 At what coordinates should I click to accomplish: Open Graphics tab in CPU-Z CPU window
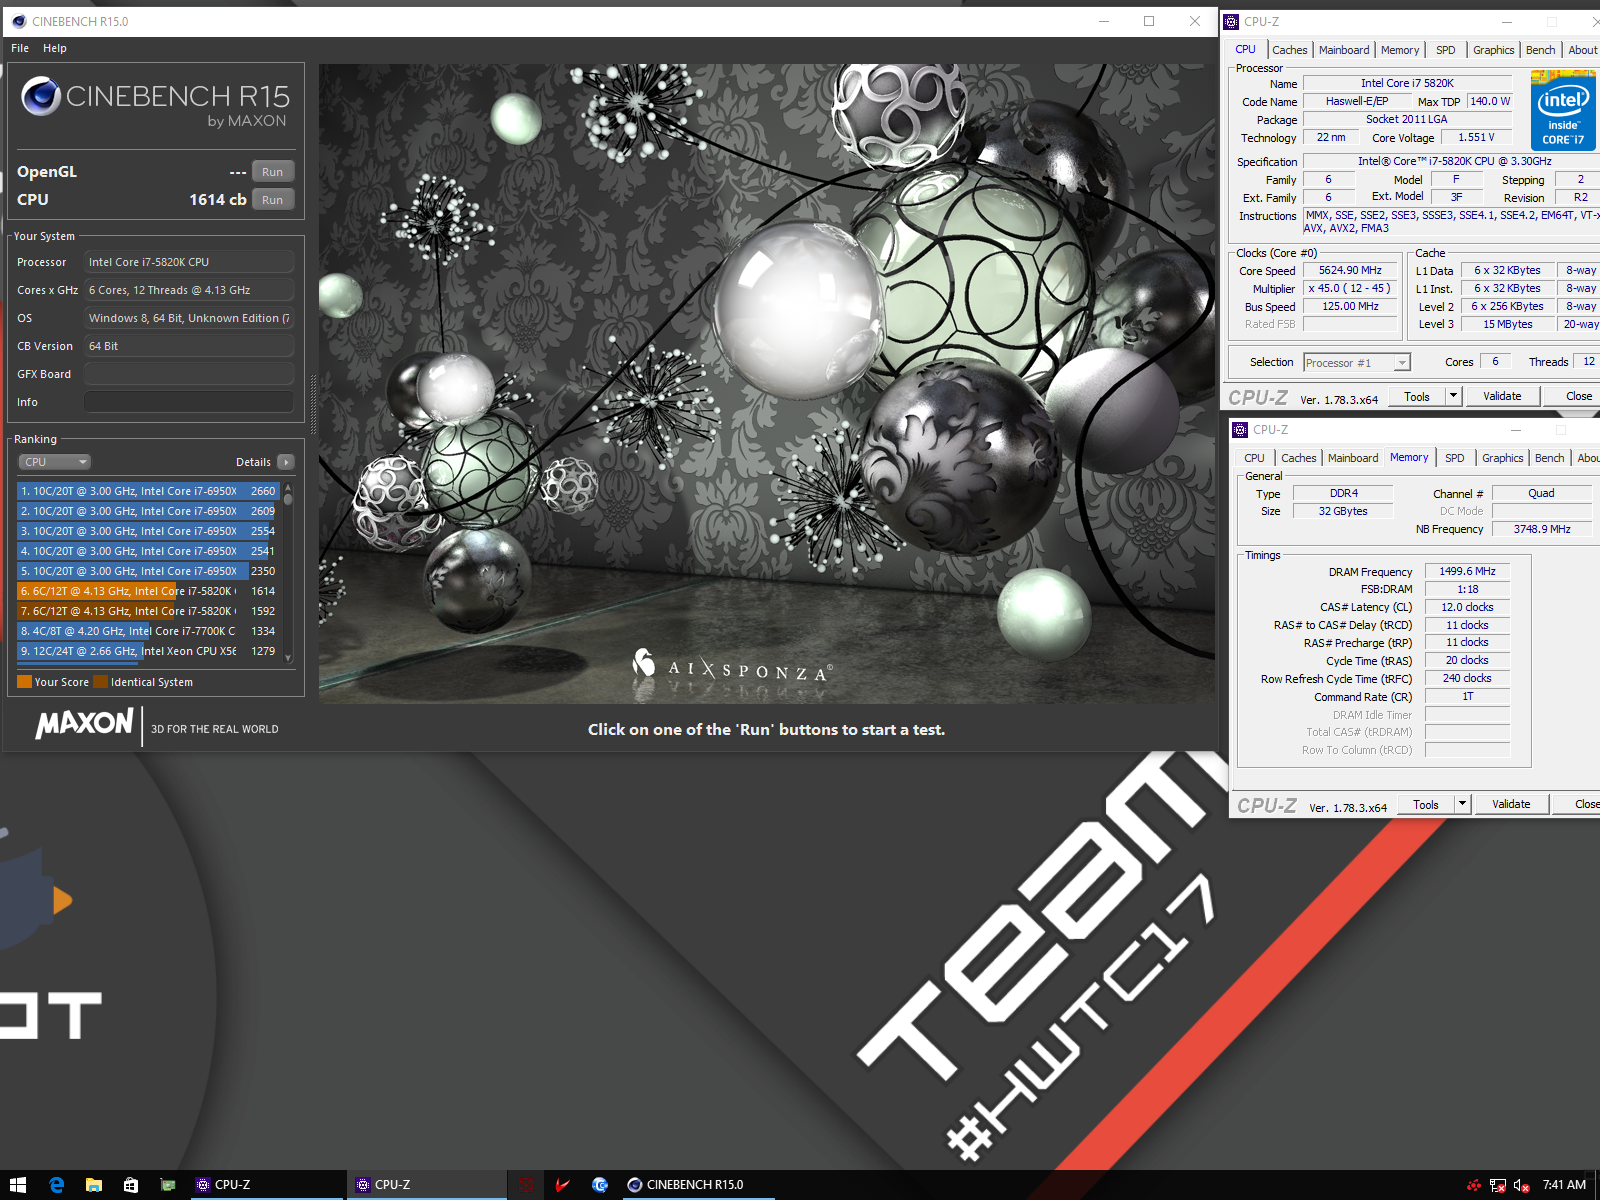tap(1493, 50)
